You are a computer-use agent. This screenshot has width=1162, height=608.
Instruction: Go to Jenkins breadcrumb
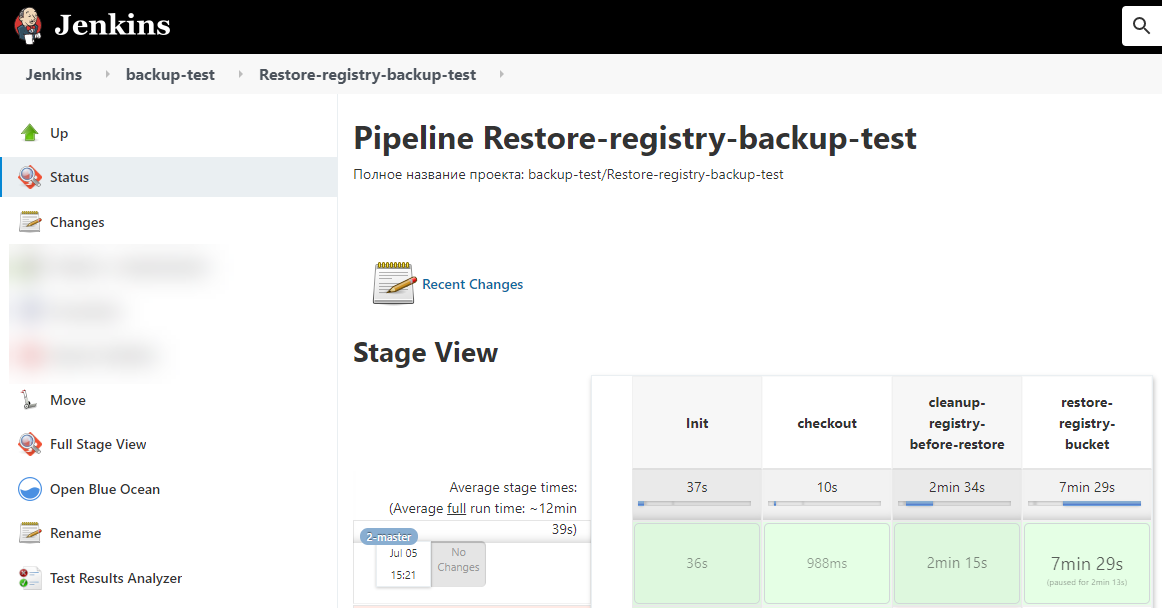[x=53, y=74]
